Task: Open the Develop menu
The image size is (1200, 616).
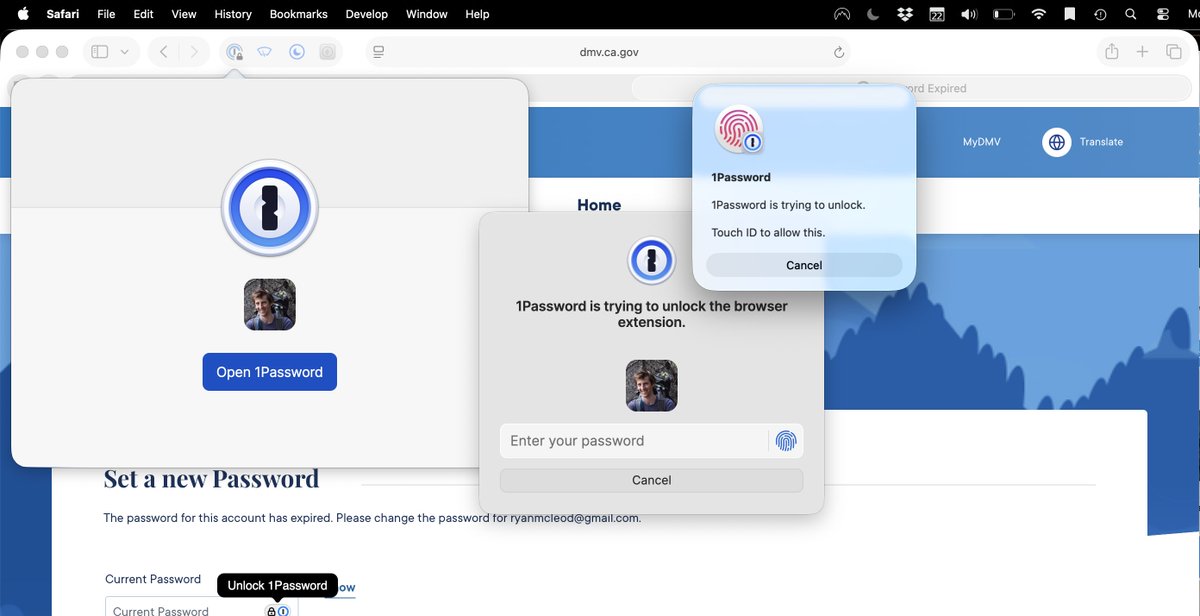Action: click(x=367, y=14)
